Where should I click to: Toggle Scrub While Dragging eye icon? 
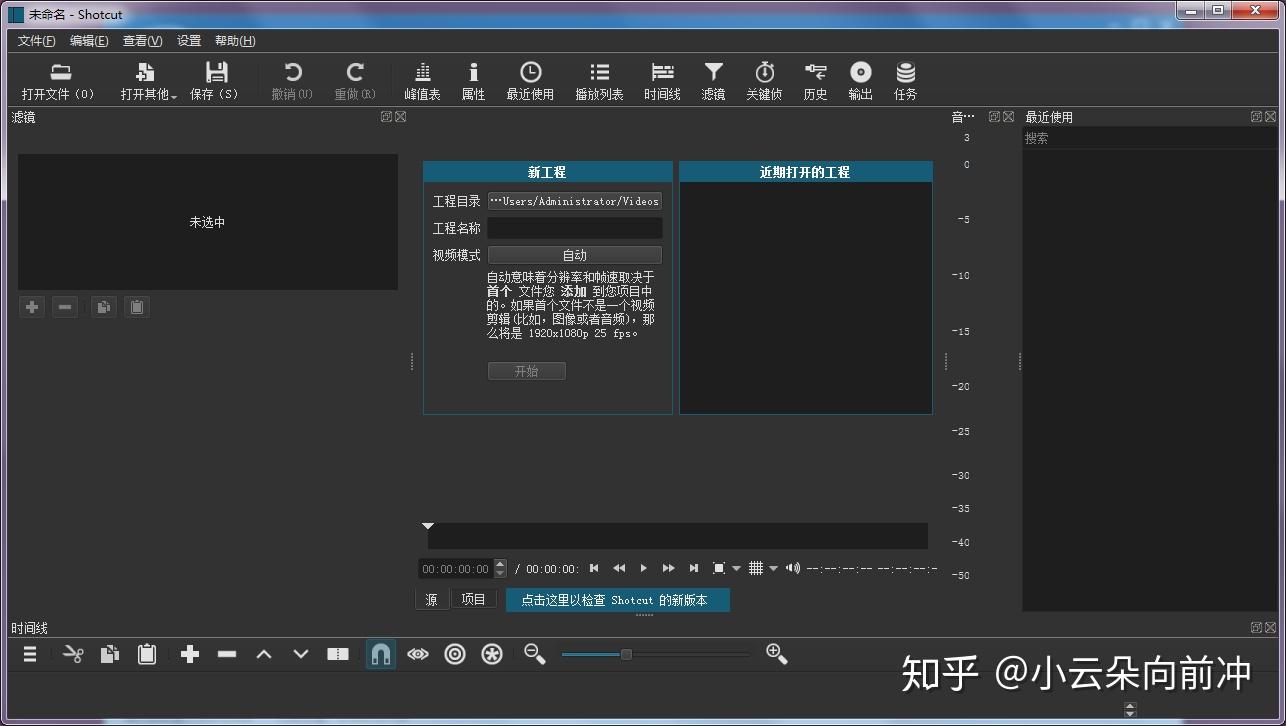pos(418,654)
